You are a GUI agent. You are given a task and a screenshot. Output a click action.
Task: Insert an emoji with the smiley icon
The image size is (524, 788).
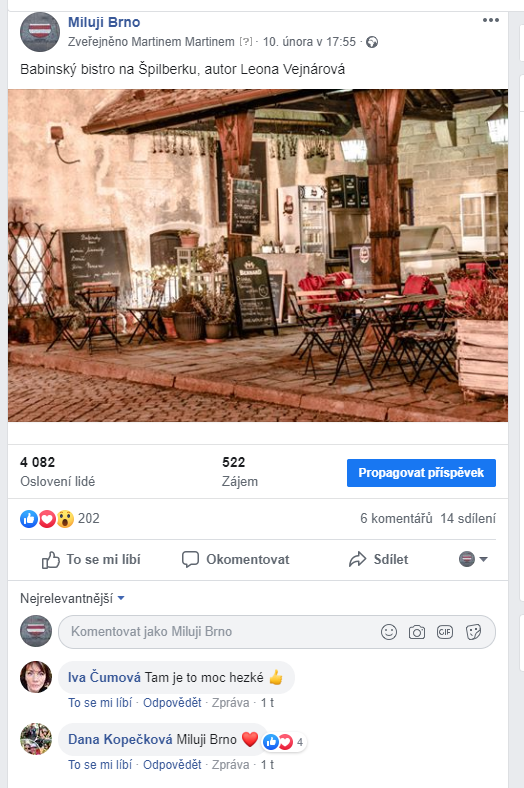click(x=389, y=632)
